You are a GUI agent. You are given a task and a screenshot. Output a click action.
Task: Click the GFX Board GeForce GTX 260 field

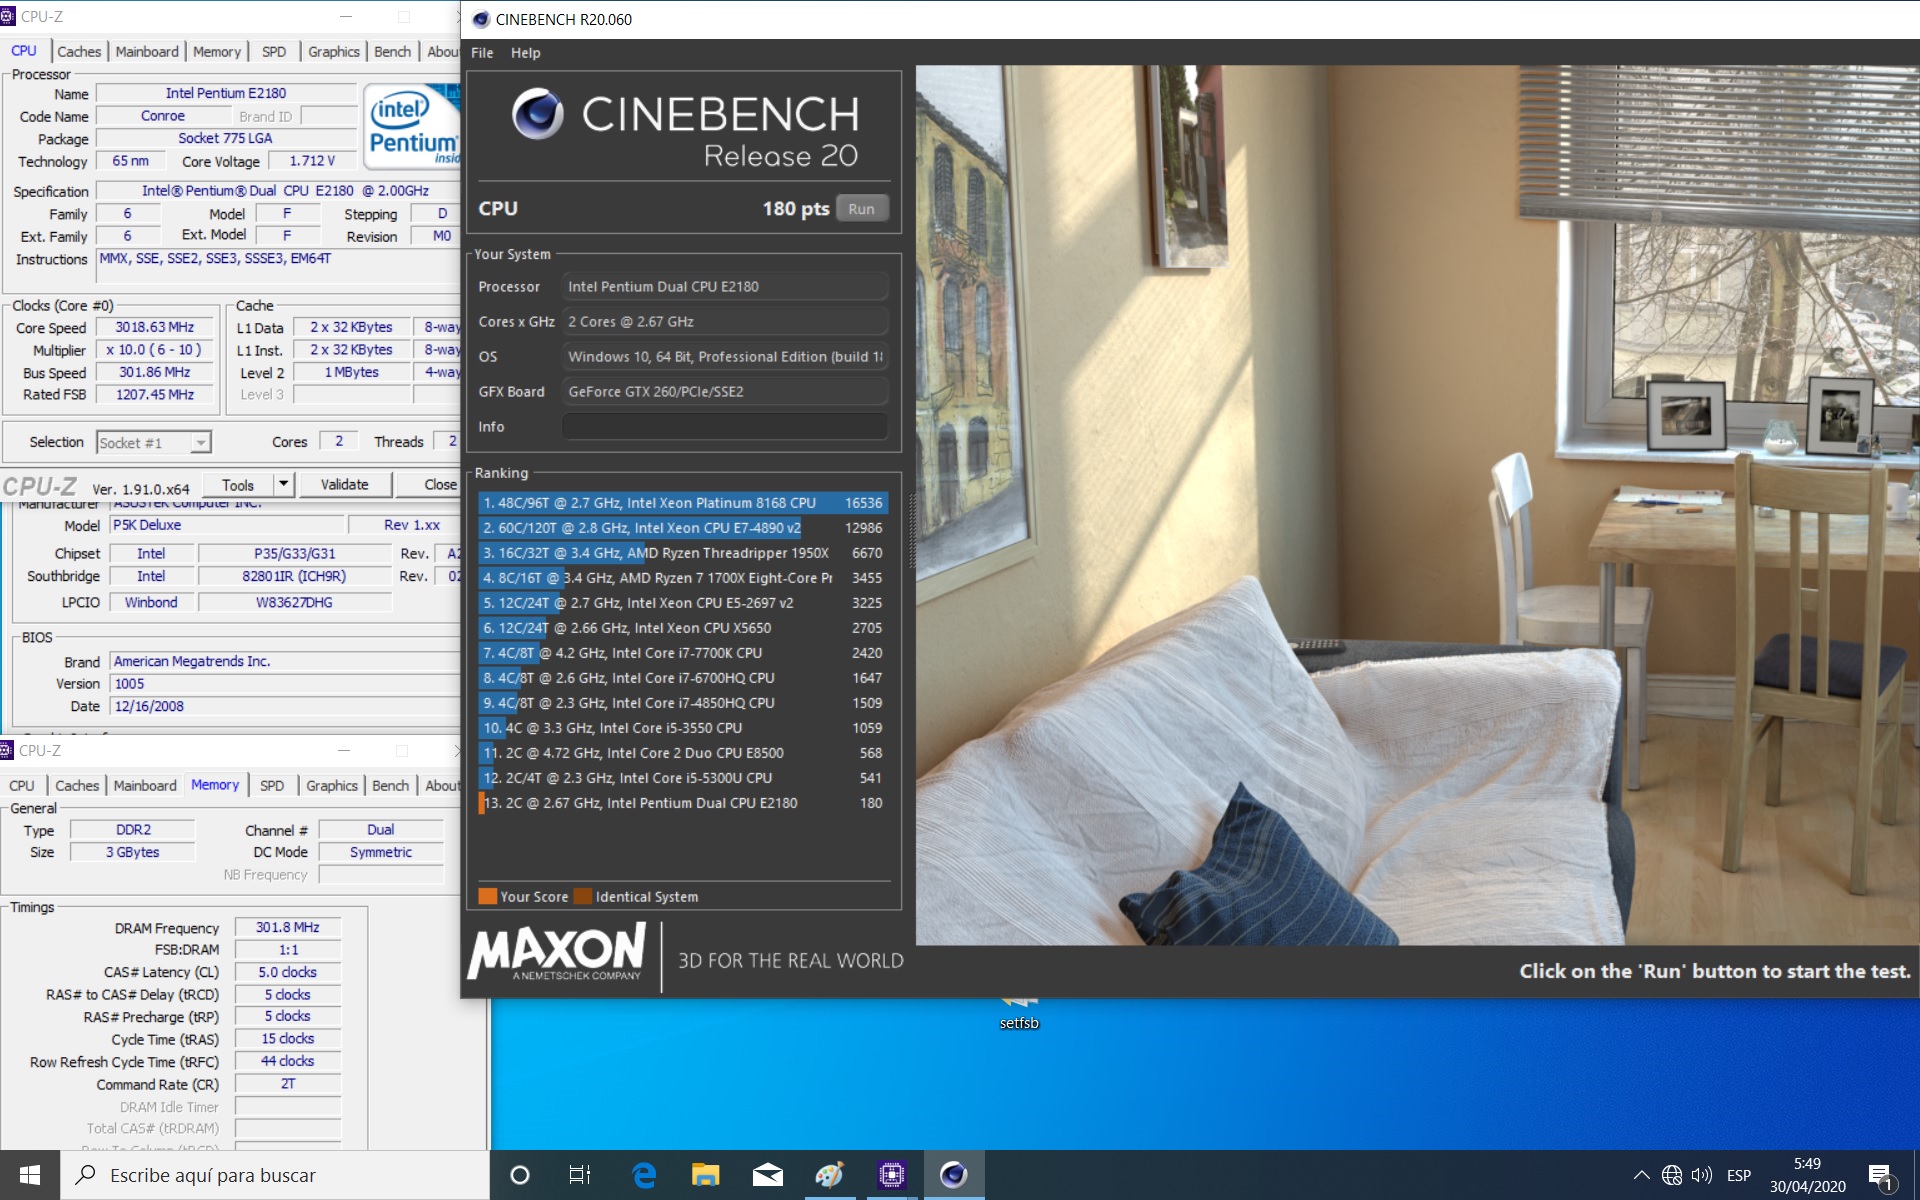click(x=725, y=392)
